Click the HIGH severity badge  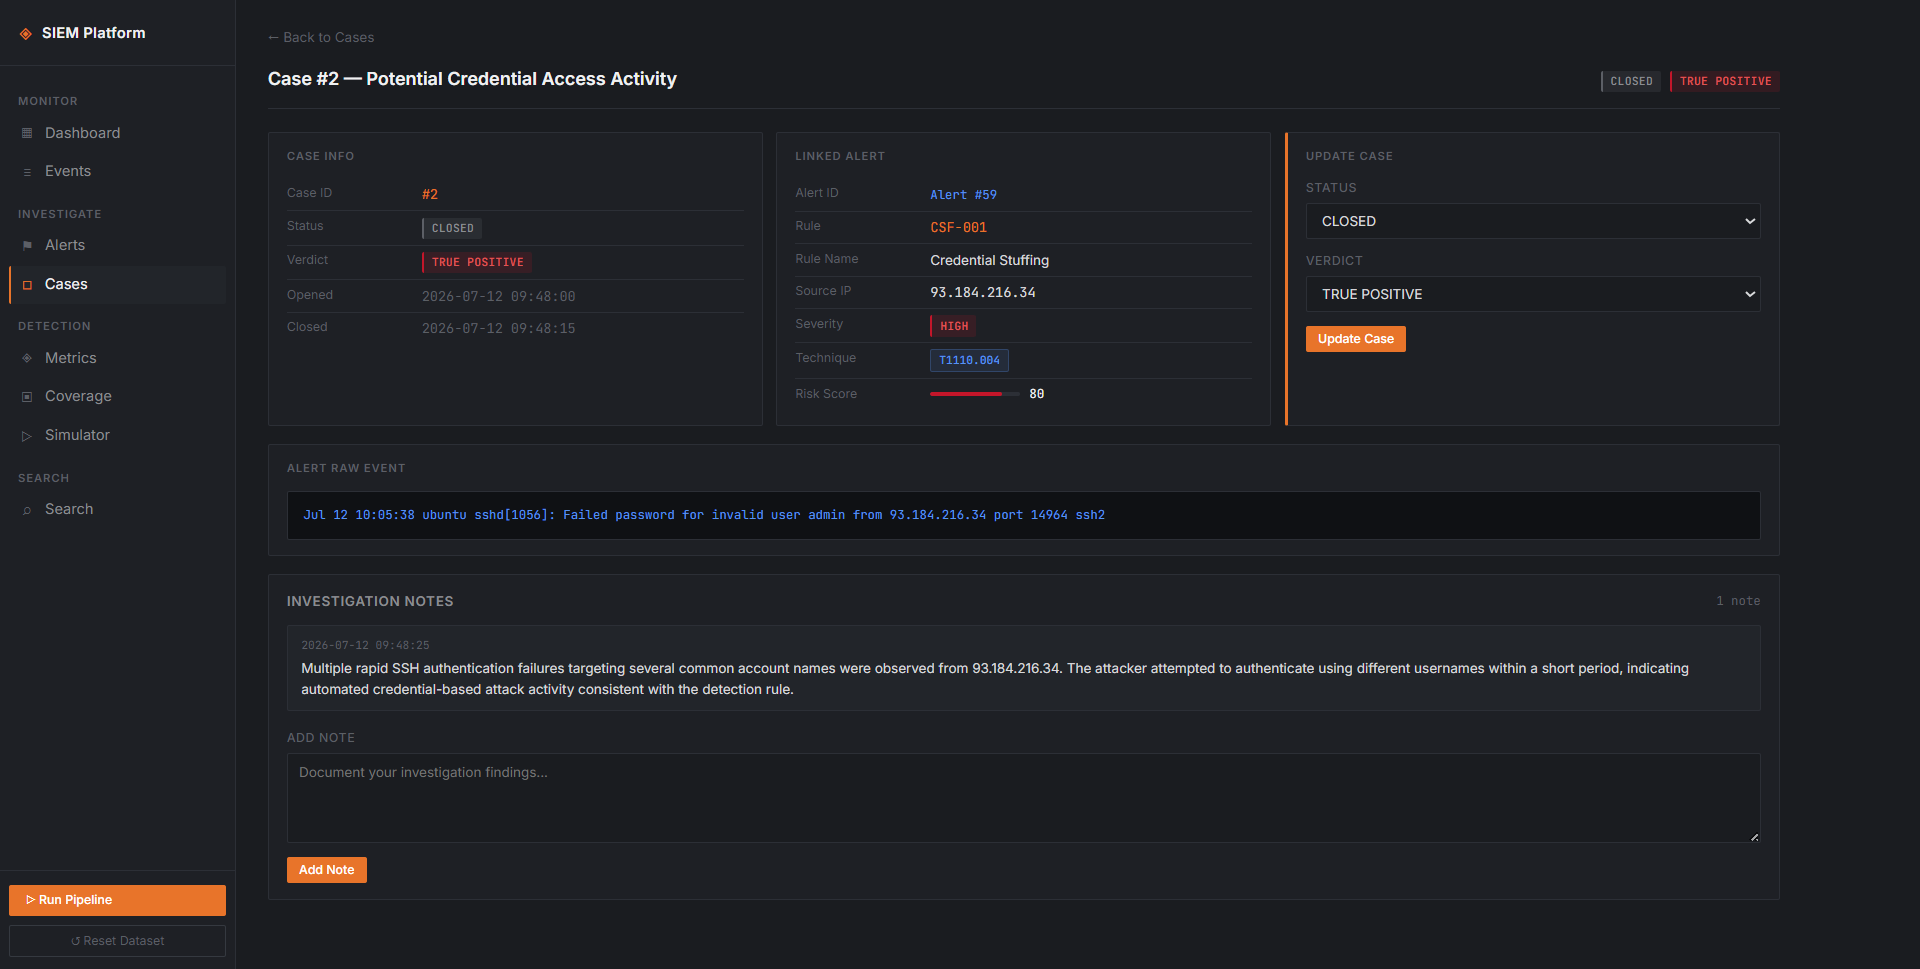tap(953, 326)
